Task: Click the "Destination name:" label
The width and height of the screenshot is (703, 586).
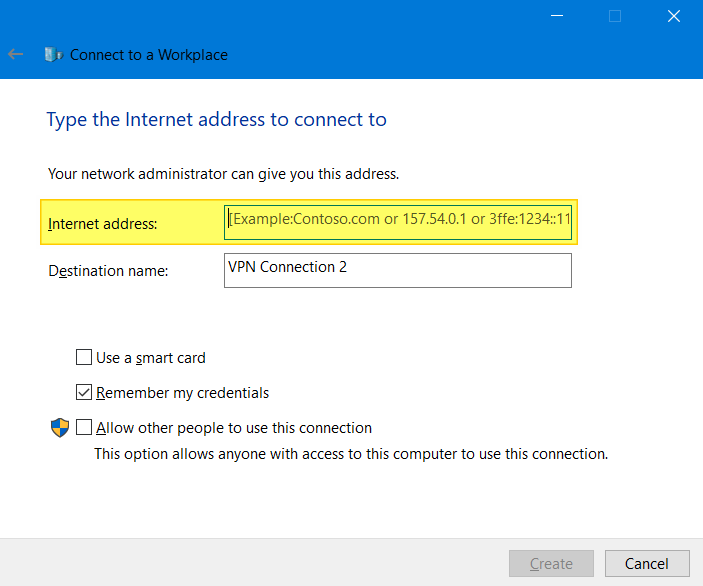Action: [x=108, y=270]
